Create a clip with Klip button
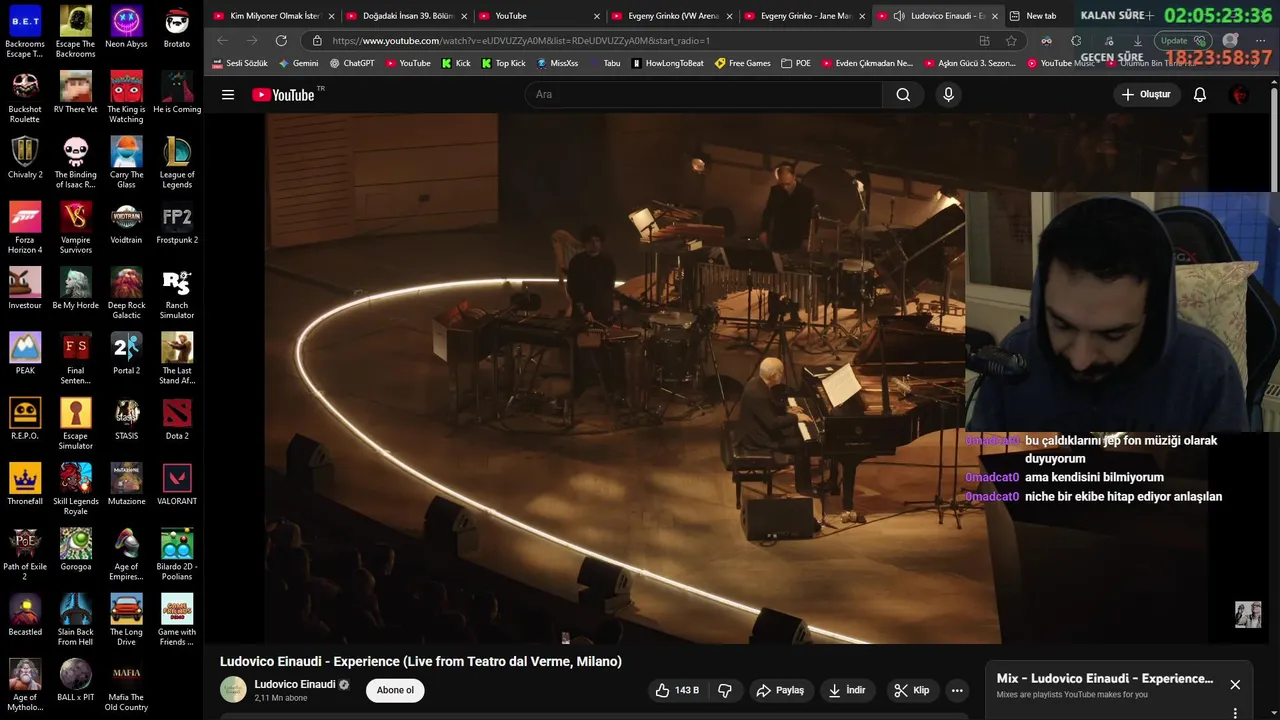The height and width of the screenshot is (720, 1280). click(x=911, y=690)
